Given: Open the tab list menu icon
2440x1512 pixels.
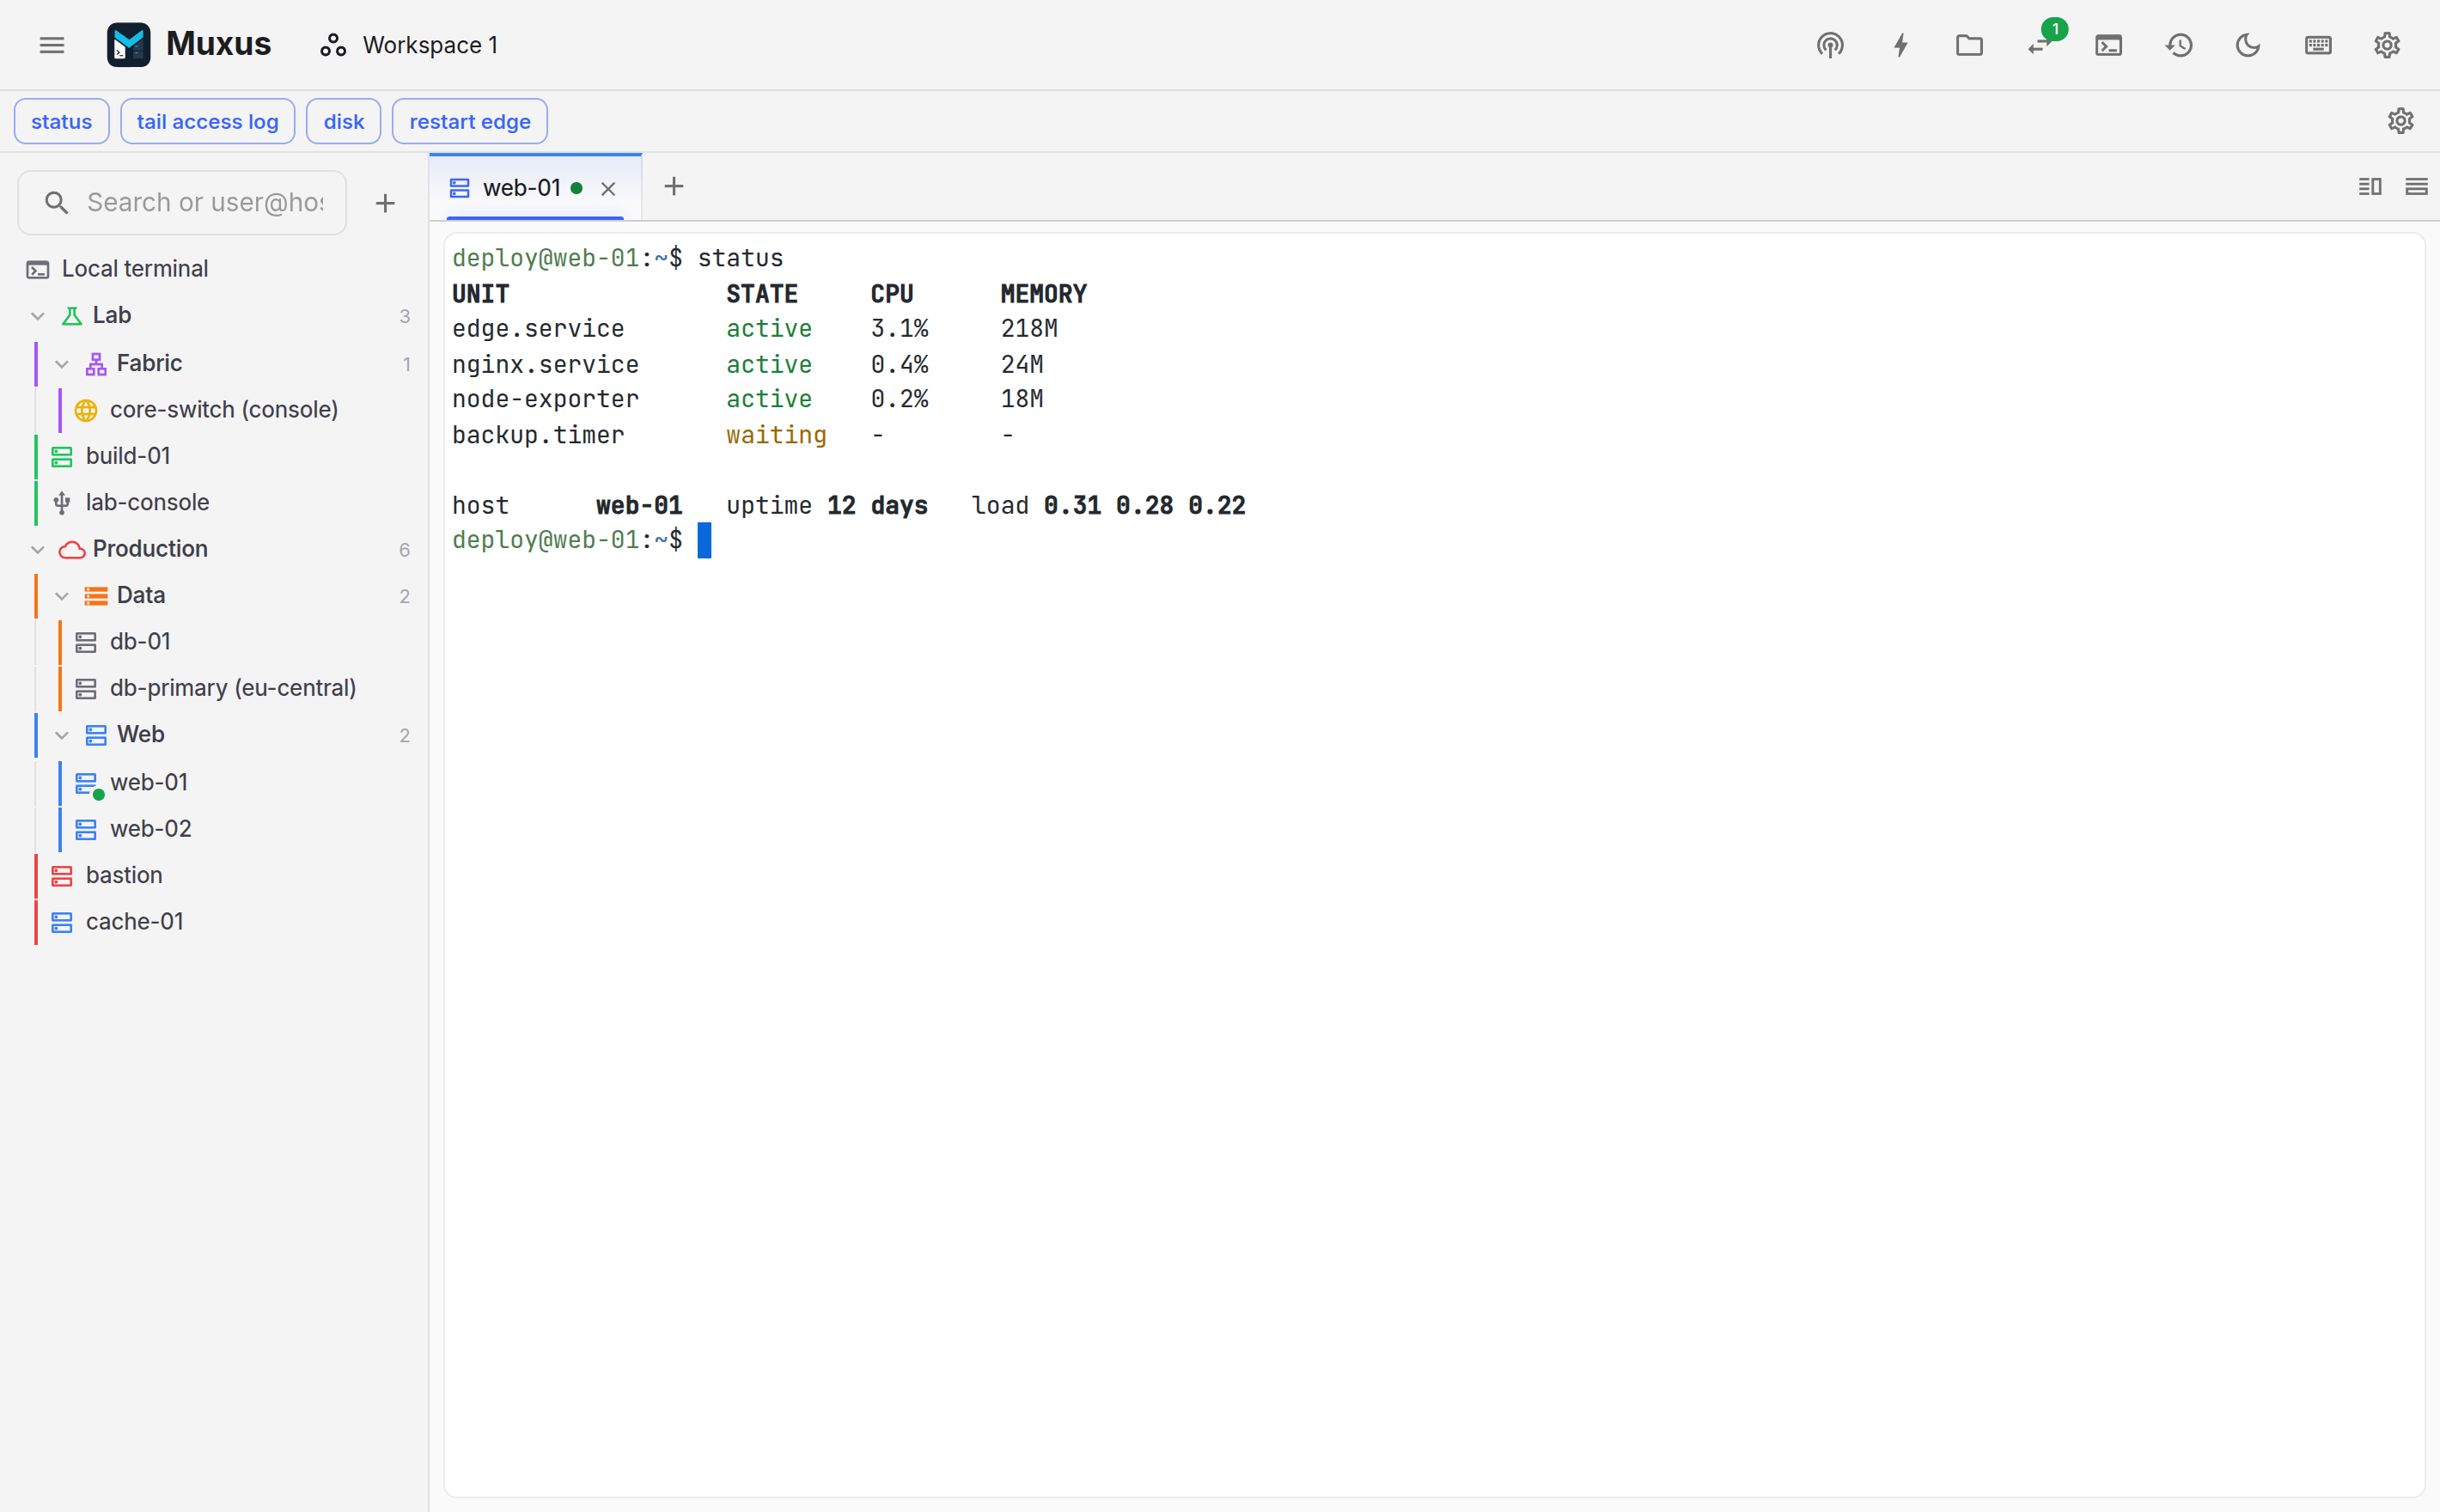Looking at the screenshot, I should 2417,187.
